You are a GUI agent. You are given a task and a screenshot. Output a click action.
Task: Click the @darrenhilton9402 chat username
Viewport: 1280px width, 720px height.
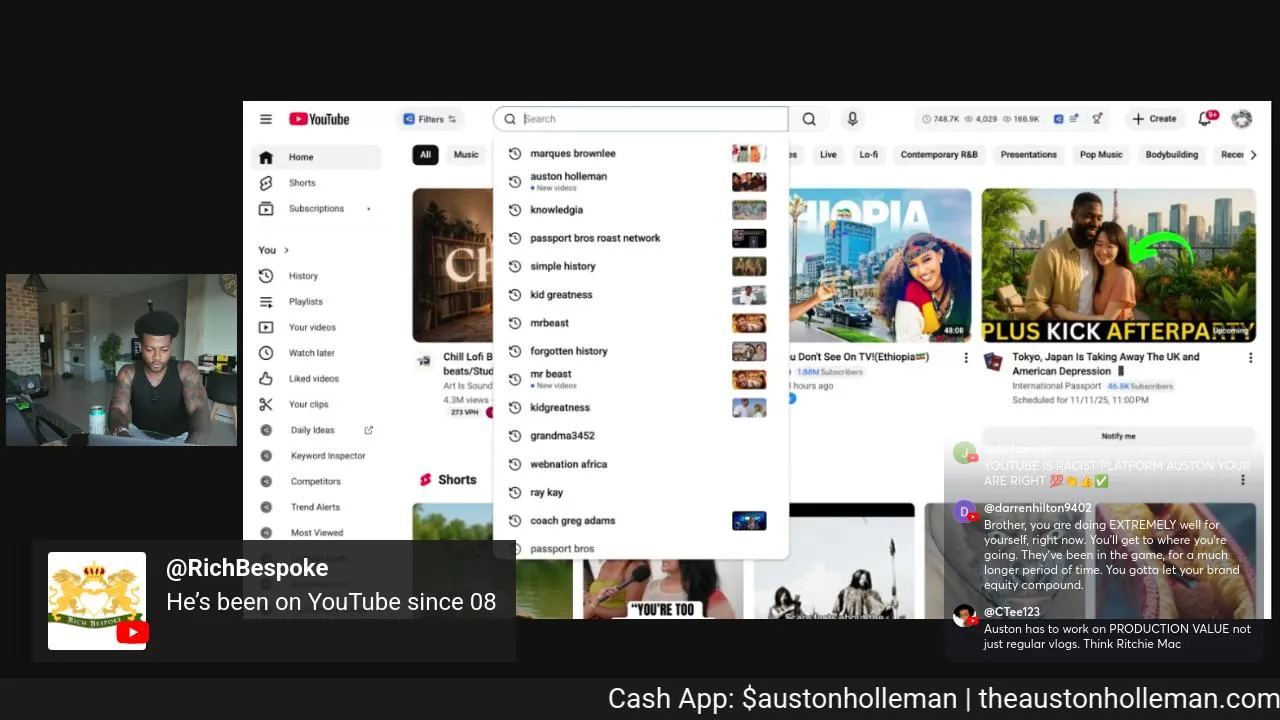coord(1038,508)
